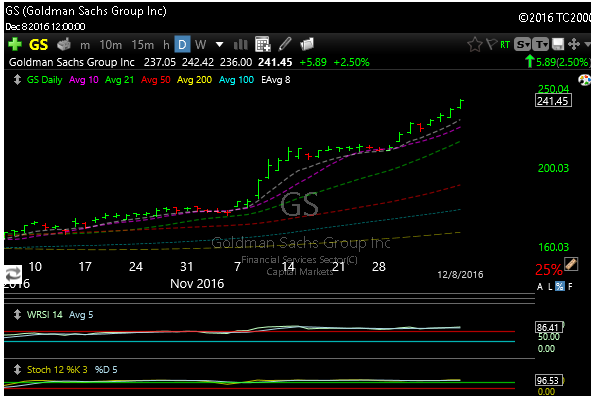Select the Weekly 'W' timeframe
Image resolution: width=591 pixels, height=396 pixels.
tap(200, 45)
